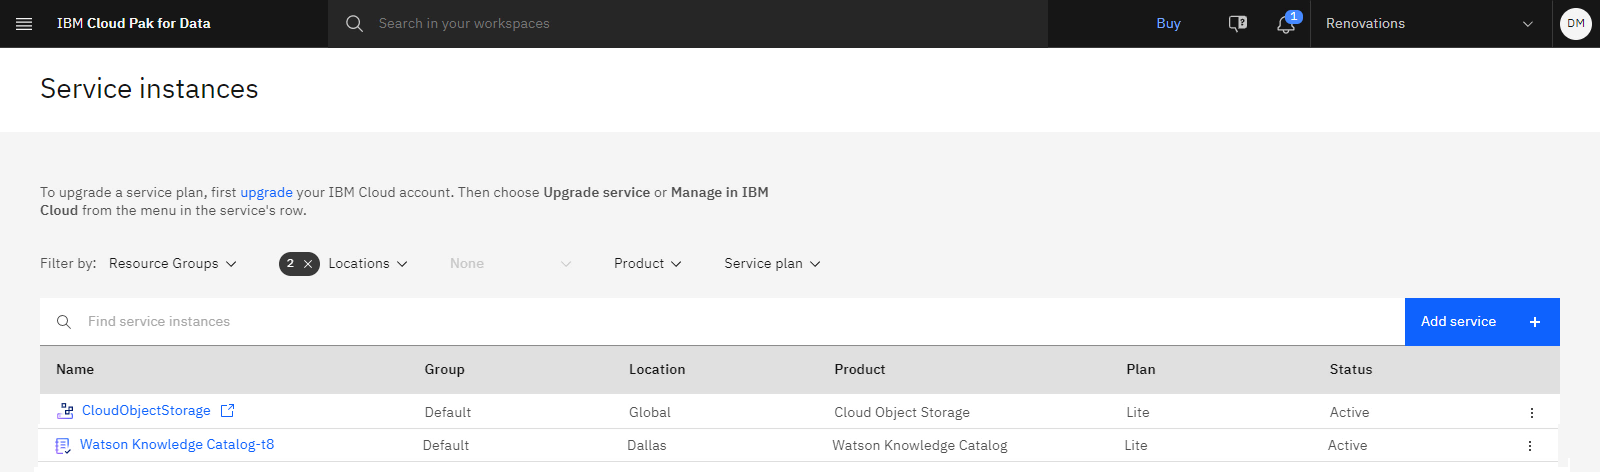1600x472 pixels.
Task: Open the CloudObjectStorage instance link
Action: tap(146, 410)
